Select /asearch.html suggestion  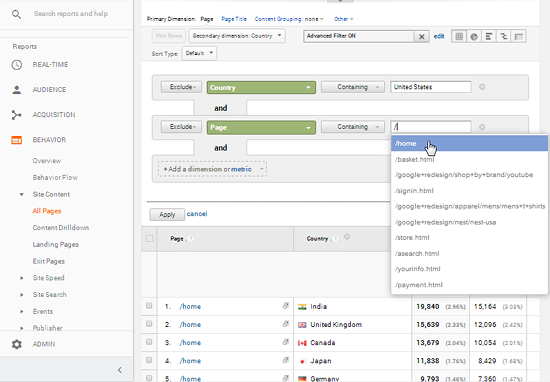(469, 253)
